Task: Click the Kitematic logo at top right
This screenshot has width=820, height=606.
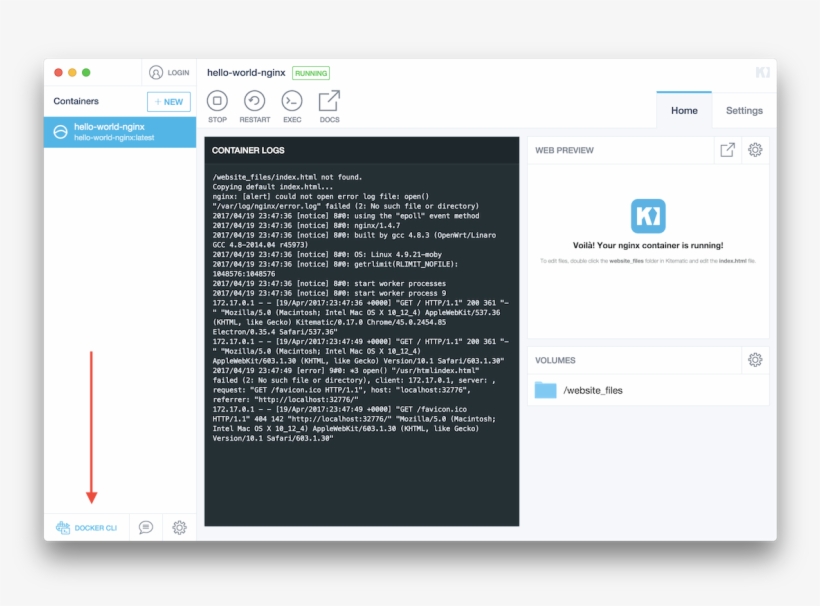Action: [x=762, y=72]
